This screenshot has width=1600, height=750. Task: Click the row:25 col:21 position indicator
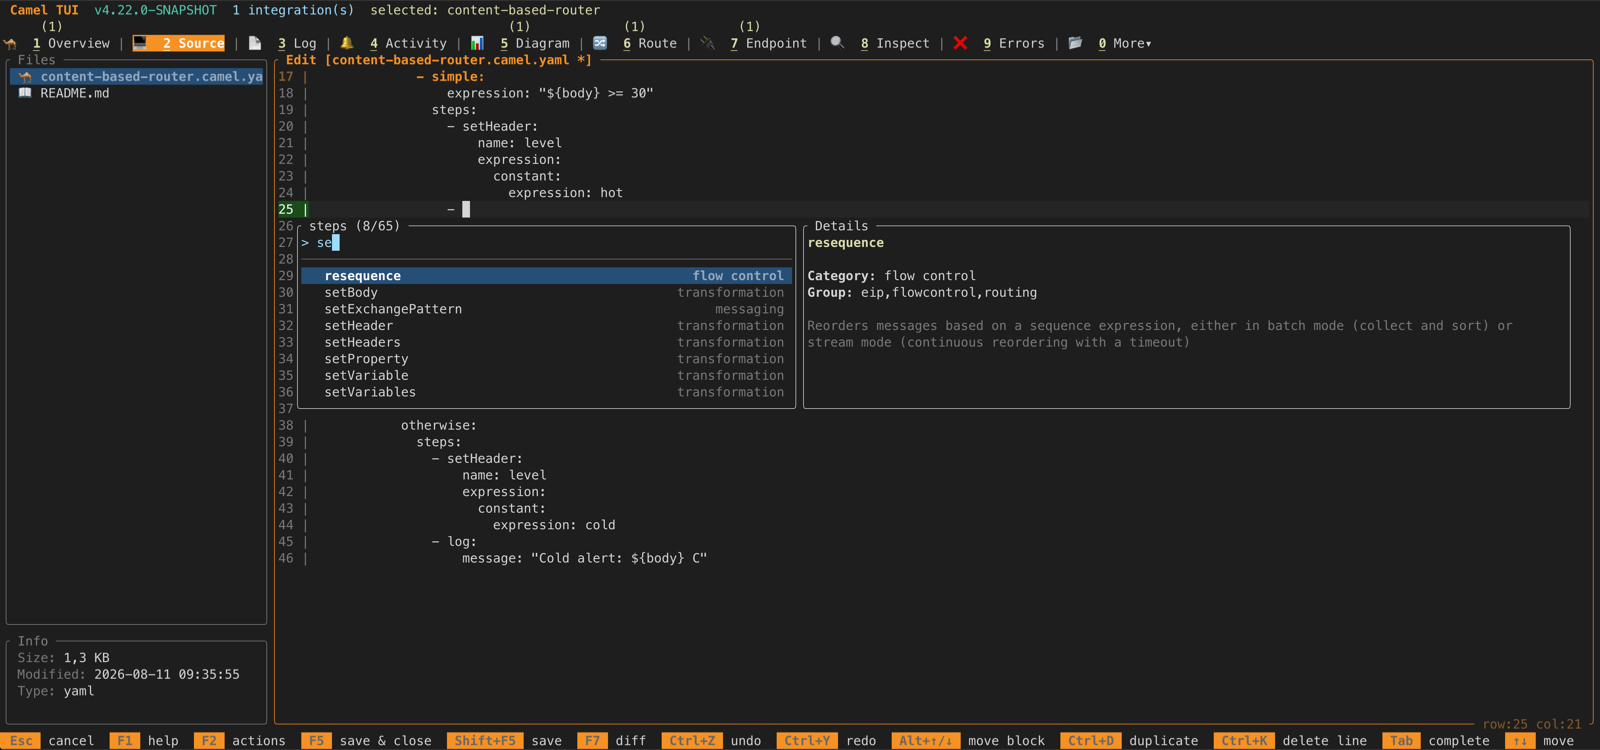pyautogui.click(x=1532, y=724)
